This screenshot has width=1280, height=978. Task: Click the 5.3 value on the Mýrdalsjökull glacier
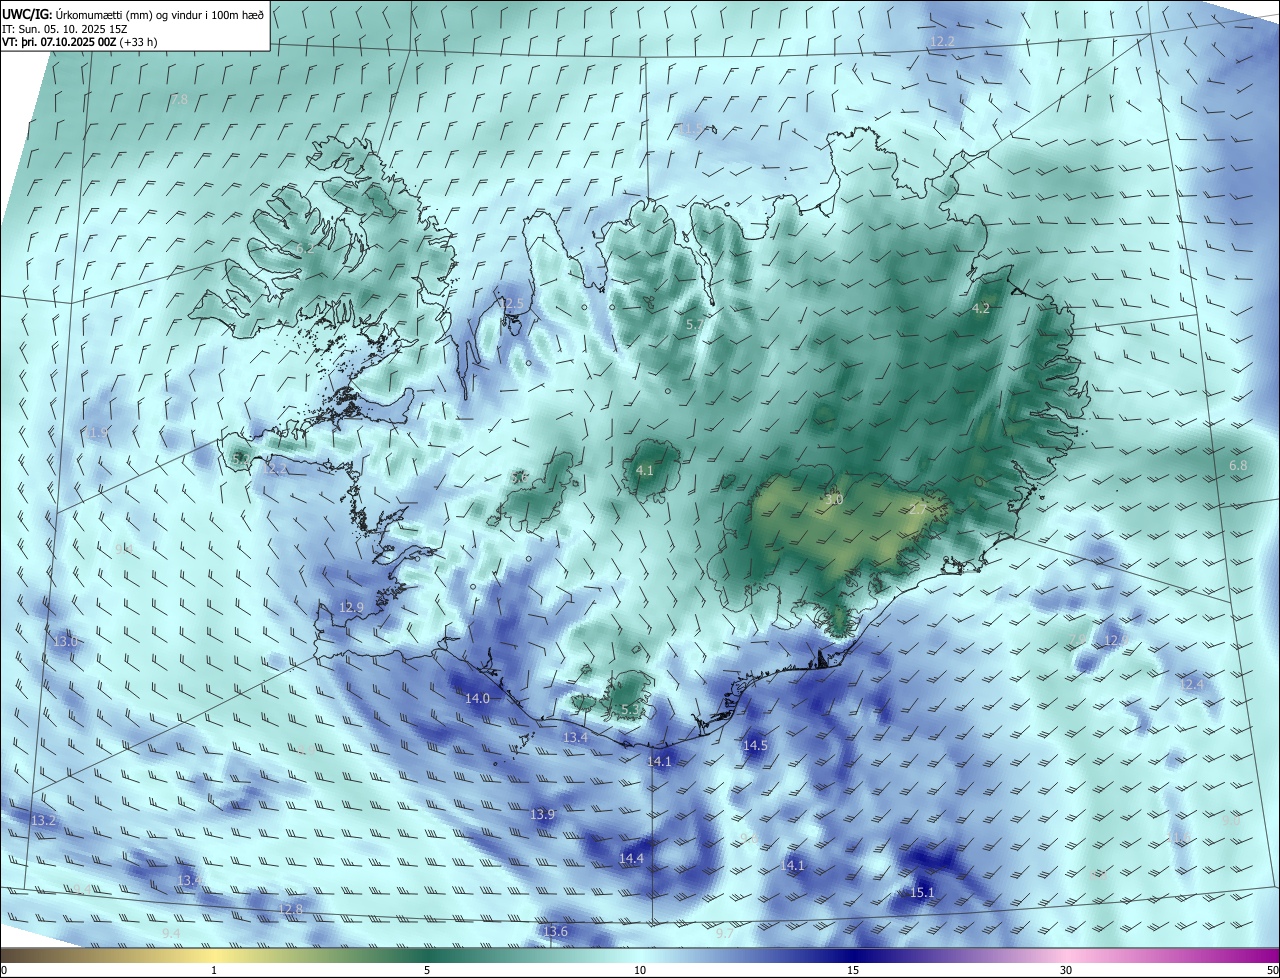pos(631,710)
